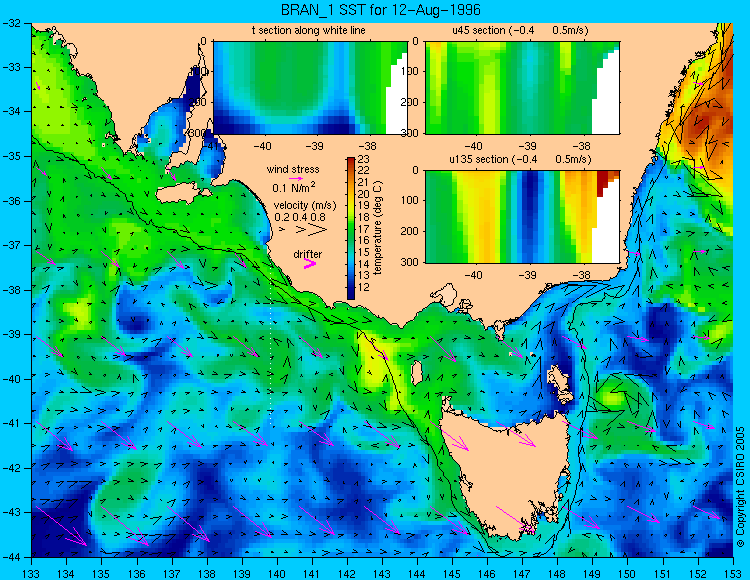Viewport: 750px width, 580px height.
Task: Click latitude axis label -36
Action: [x=11, y=201]
